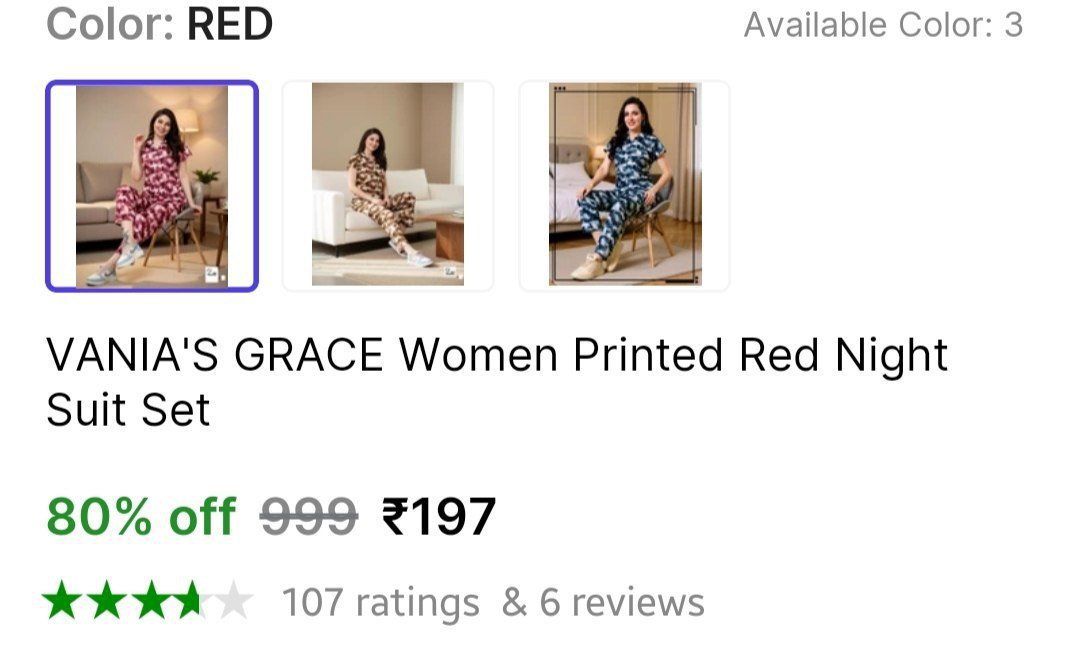The image size is (1080, 663).
Task: Tap 'Women Printed Red Night' in title
Action: tap(673, 356)
